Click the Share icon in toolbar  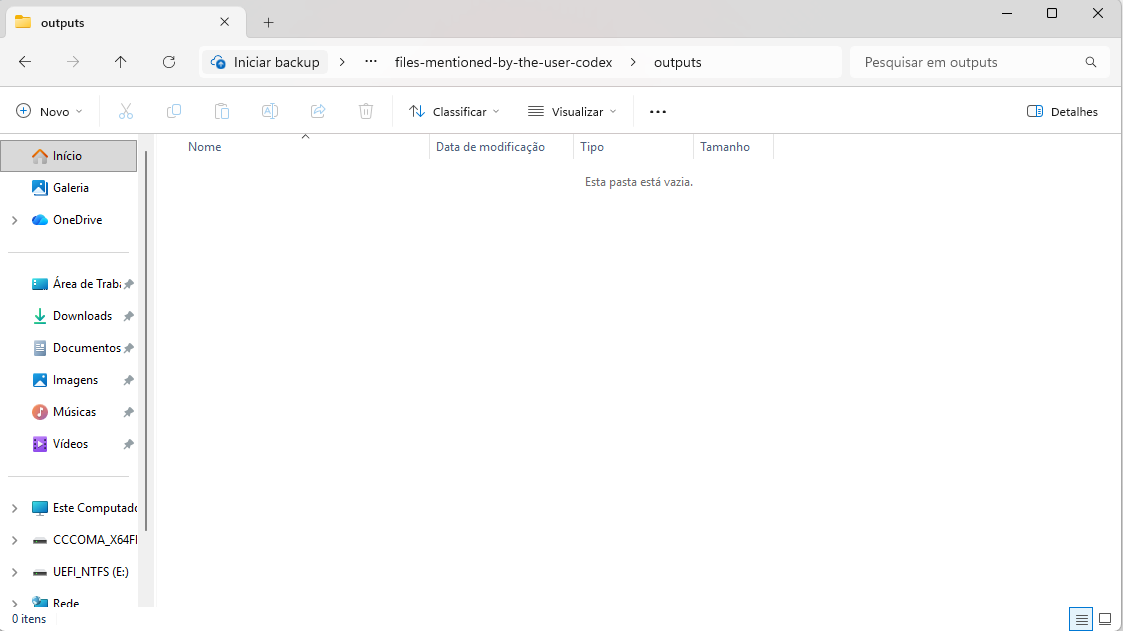tap(318, 111)
